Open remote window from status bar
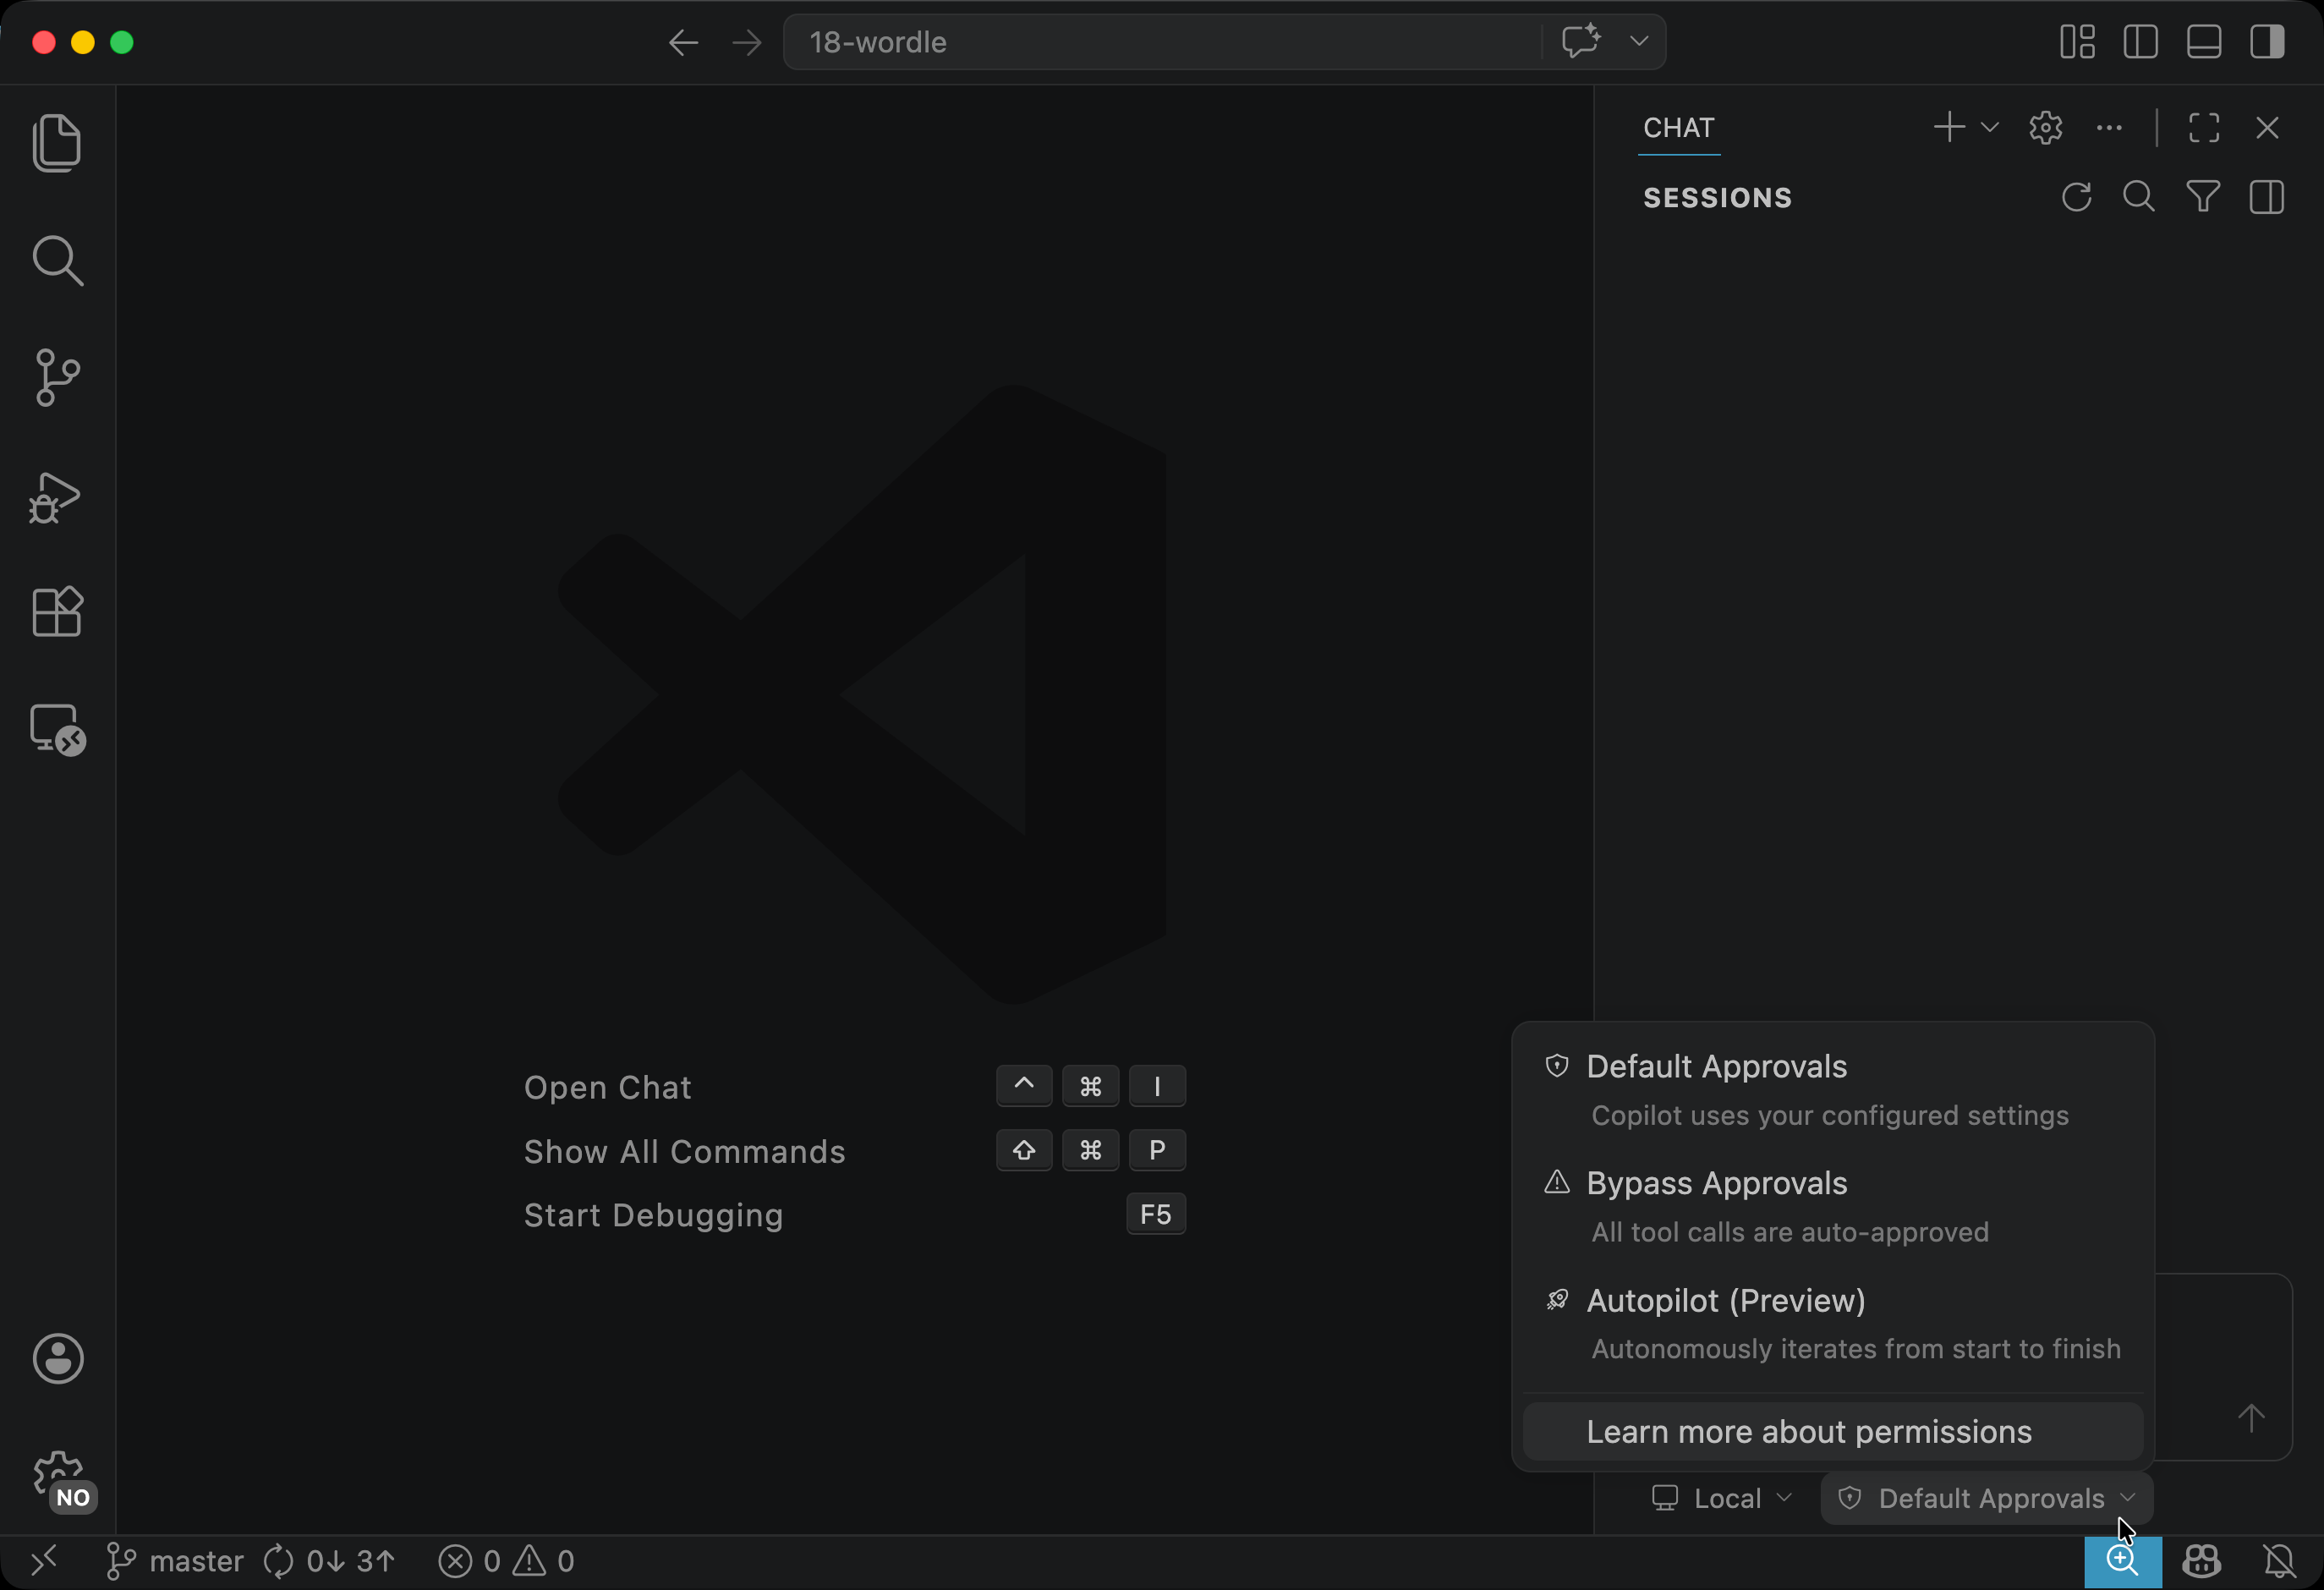The image size is (2324, 1590). click(x=44, y=1561)
